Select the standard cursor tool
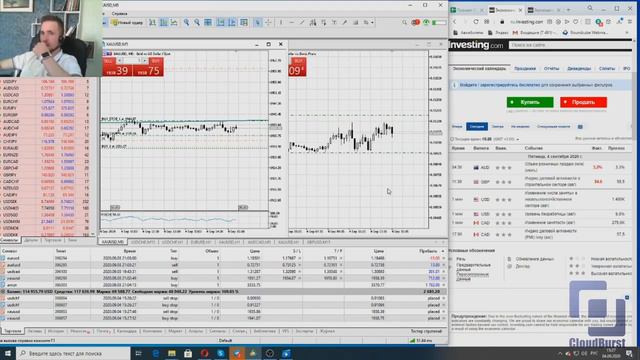640x360 pixels. click(x=258, y=22)
